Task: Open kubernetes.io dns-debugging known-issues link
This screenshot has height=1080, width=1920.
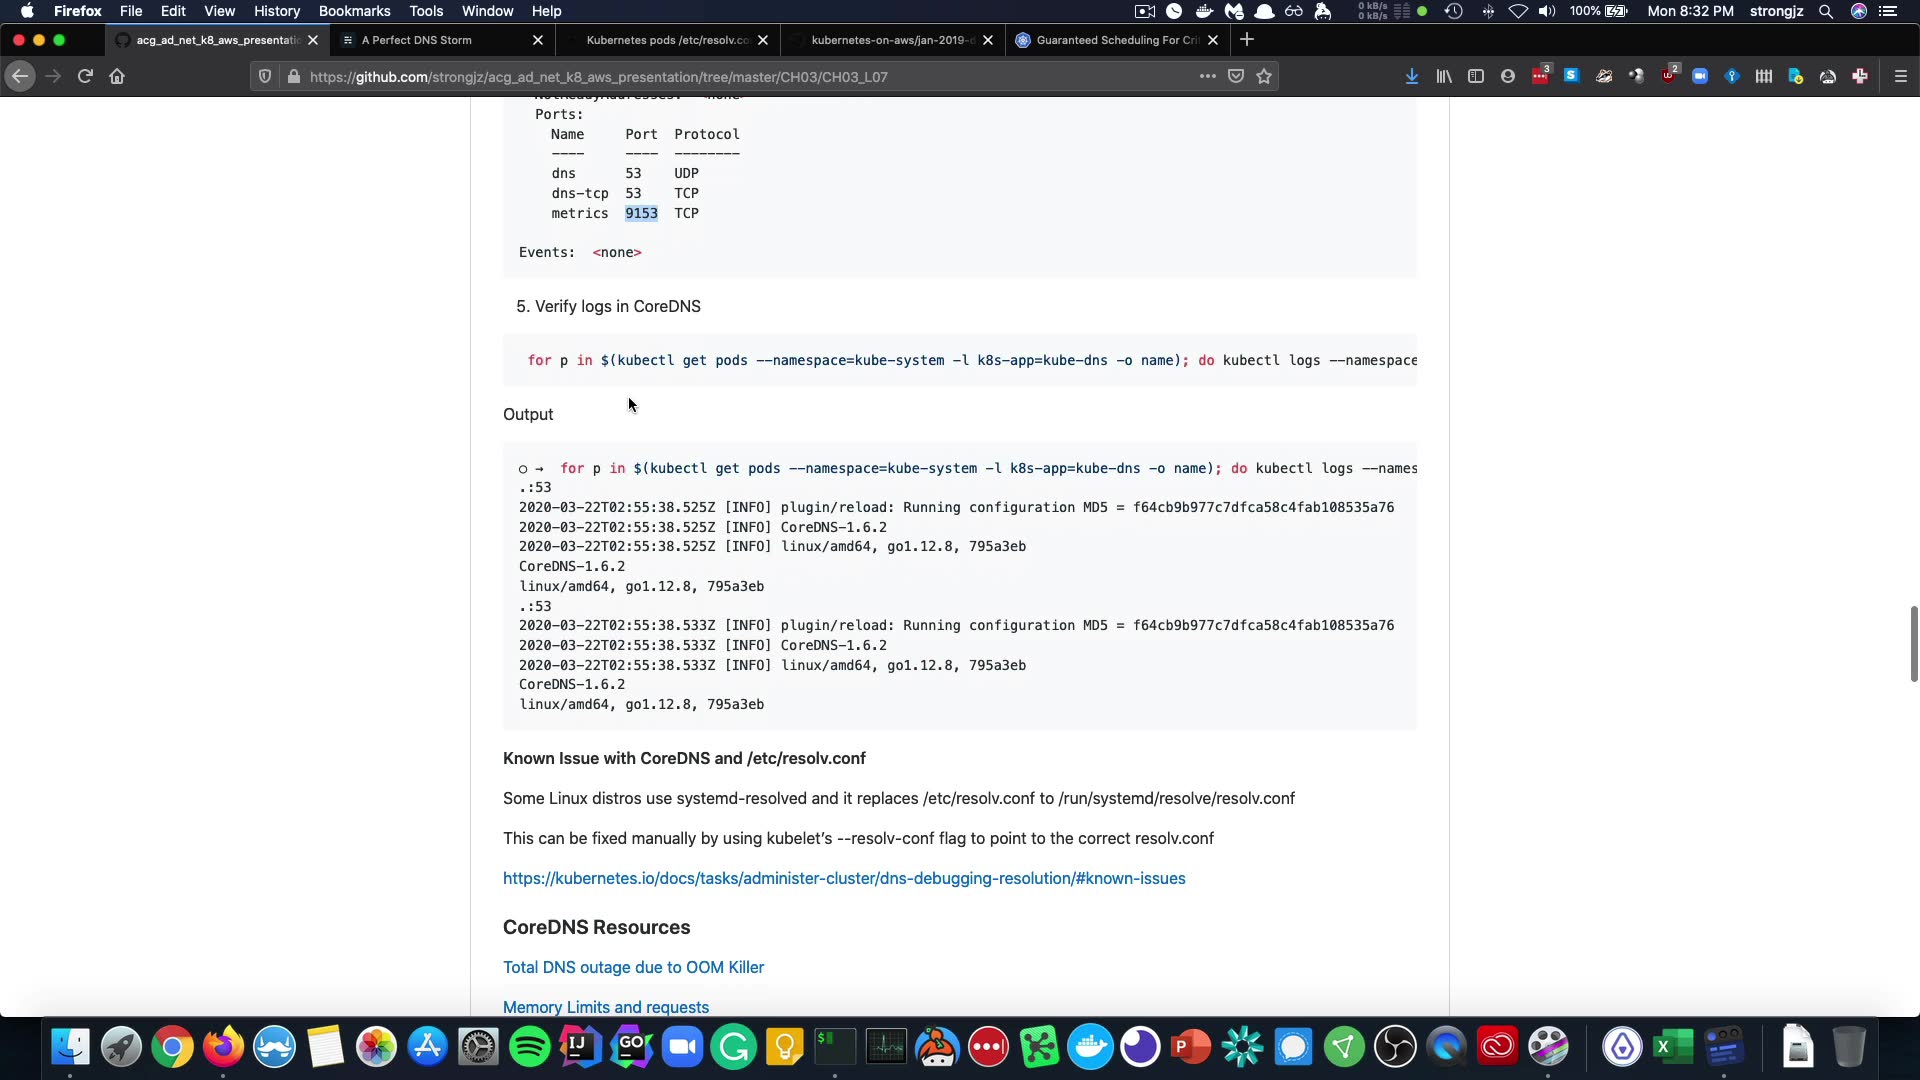Action: click(x=843, y=879)
